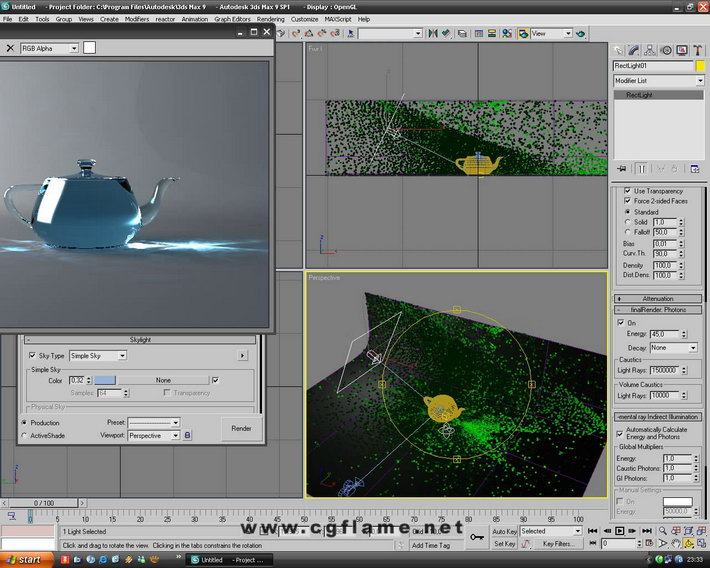Click the Key Filters button
This screenshot has width=710, height=568.
[557, 544]
